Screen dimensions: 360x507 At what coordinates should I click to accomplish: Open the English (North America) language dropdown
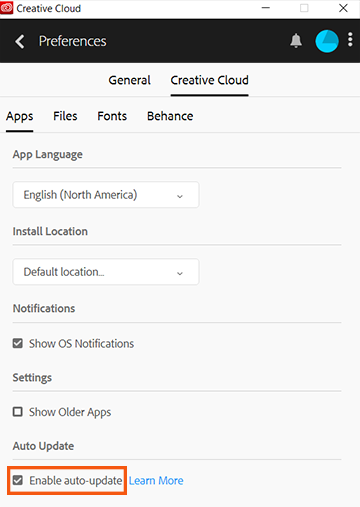coord(106,195)
